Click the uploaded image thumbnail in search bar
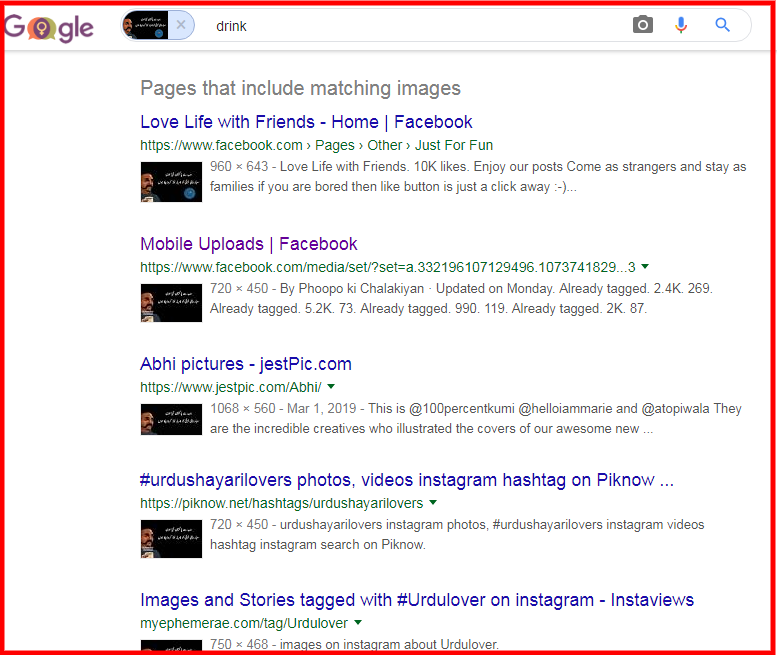 (x=145, y=25)
